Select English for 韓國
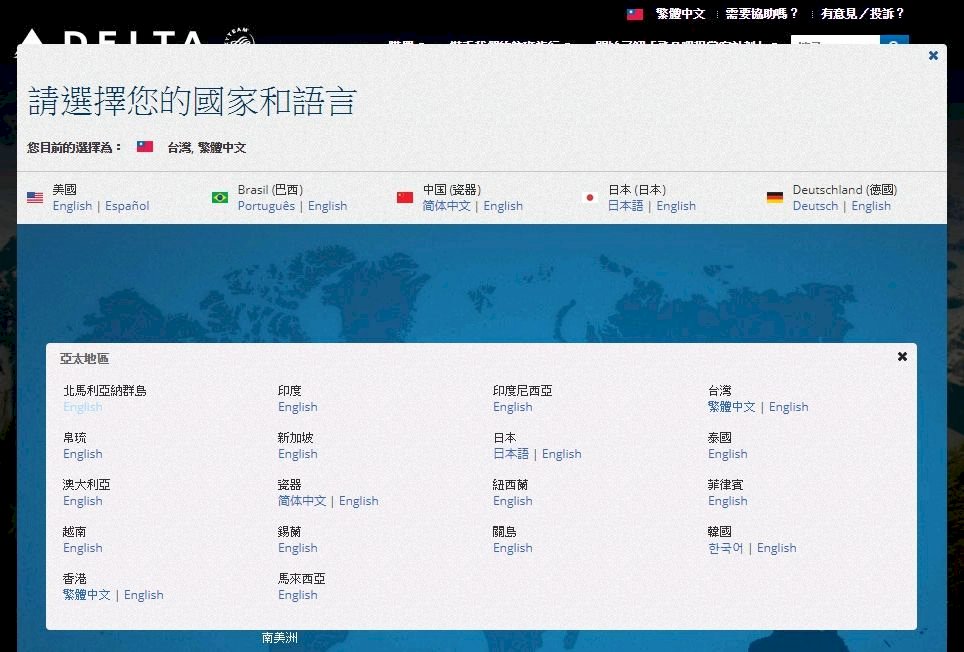This screenshot has height=652, width=964. pos(776,548)
